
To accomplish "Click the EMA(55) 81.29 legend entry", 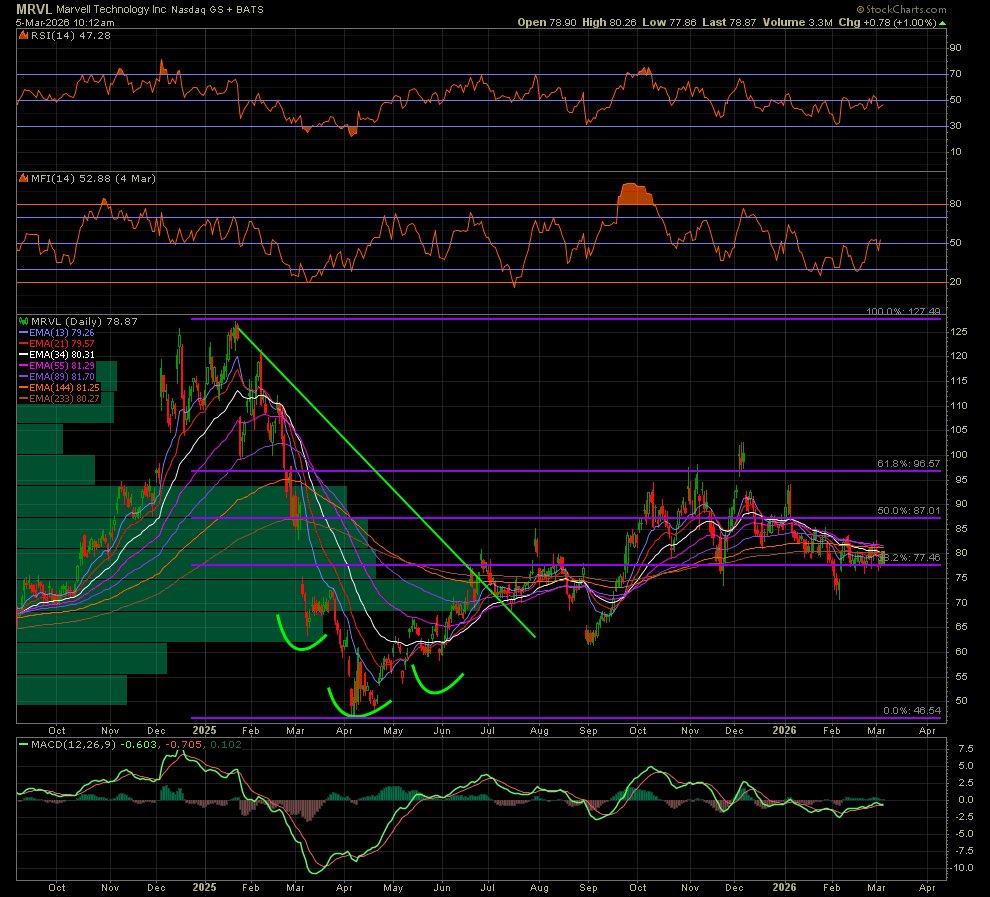I will click(x=57, y=365).
